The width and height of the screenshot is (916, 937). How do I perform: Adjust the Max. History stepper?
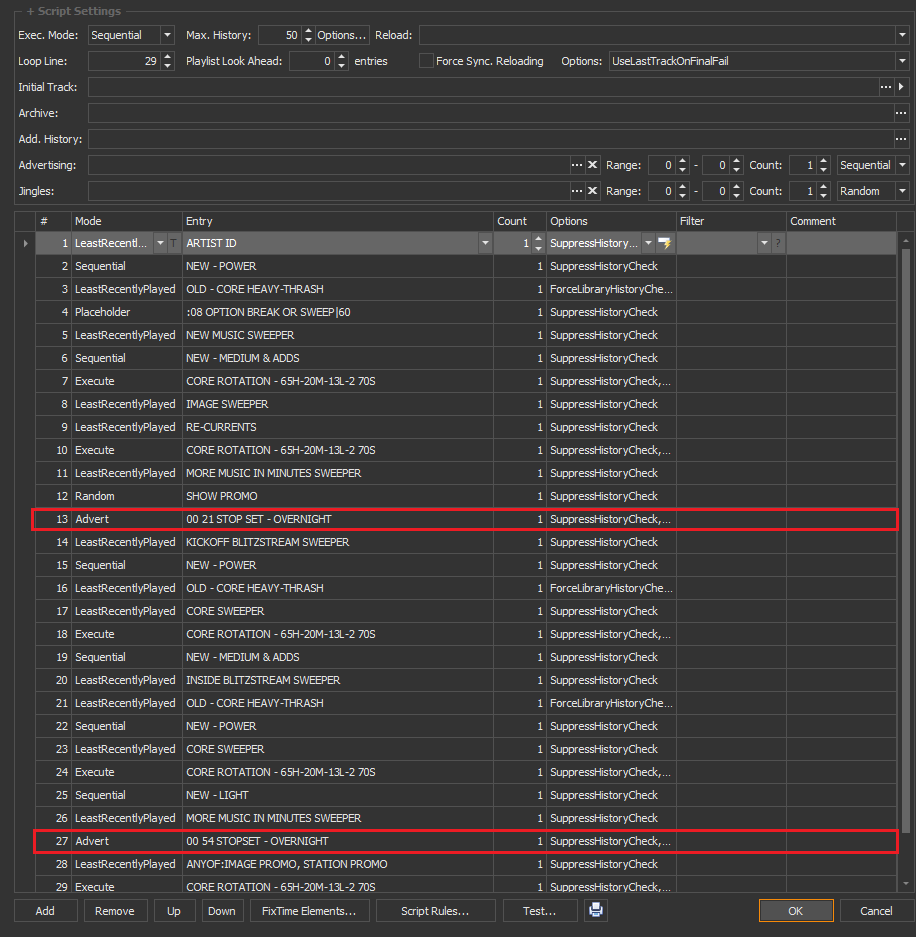click(x=308, y=35)
